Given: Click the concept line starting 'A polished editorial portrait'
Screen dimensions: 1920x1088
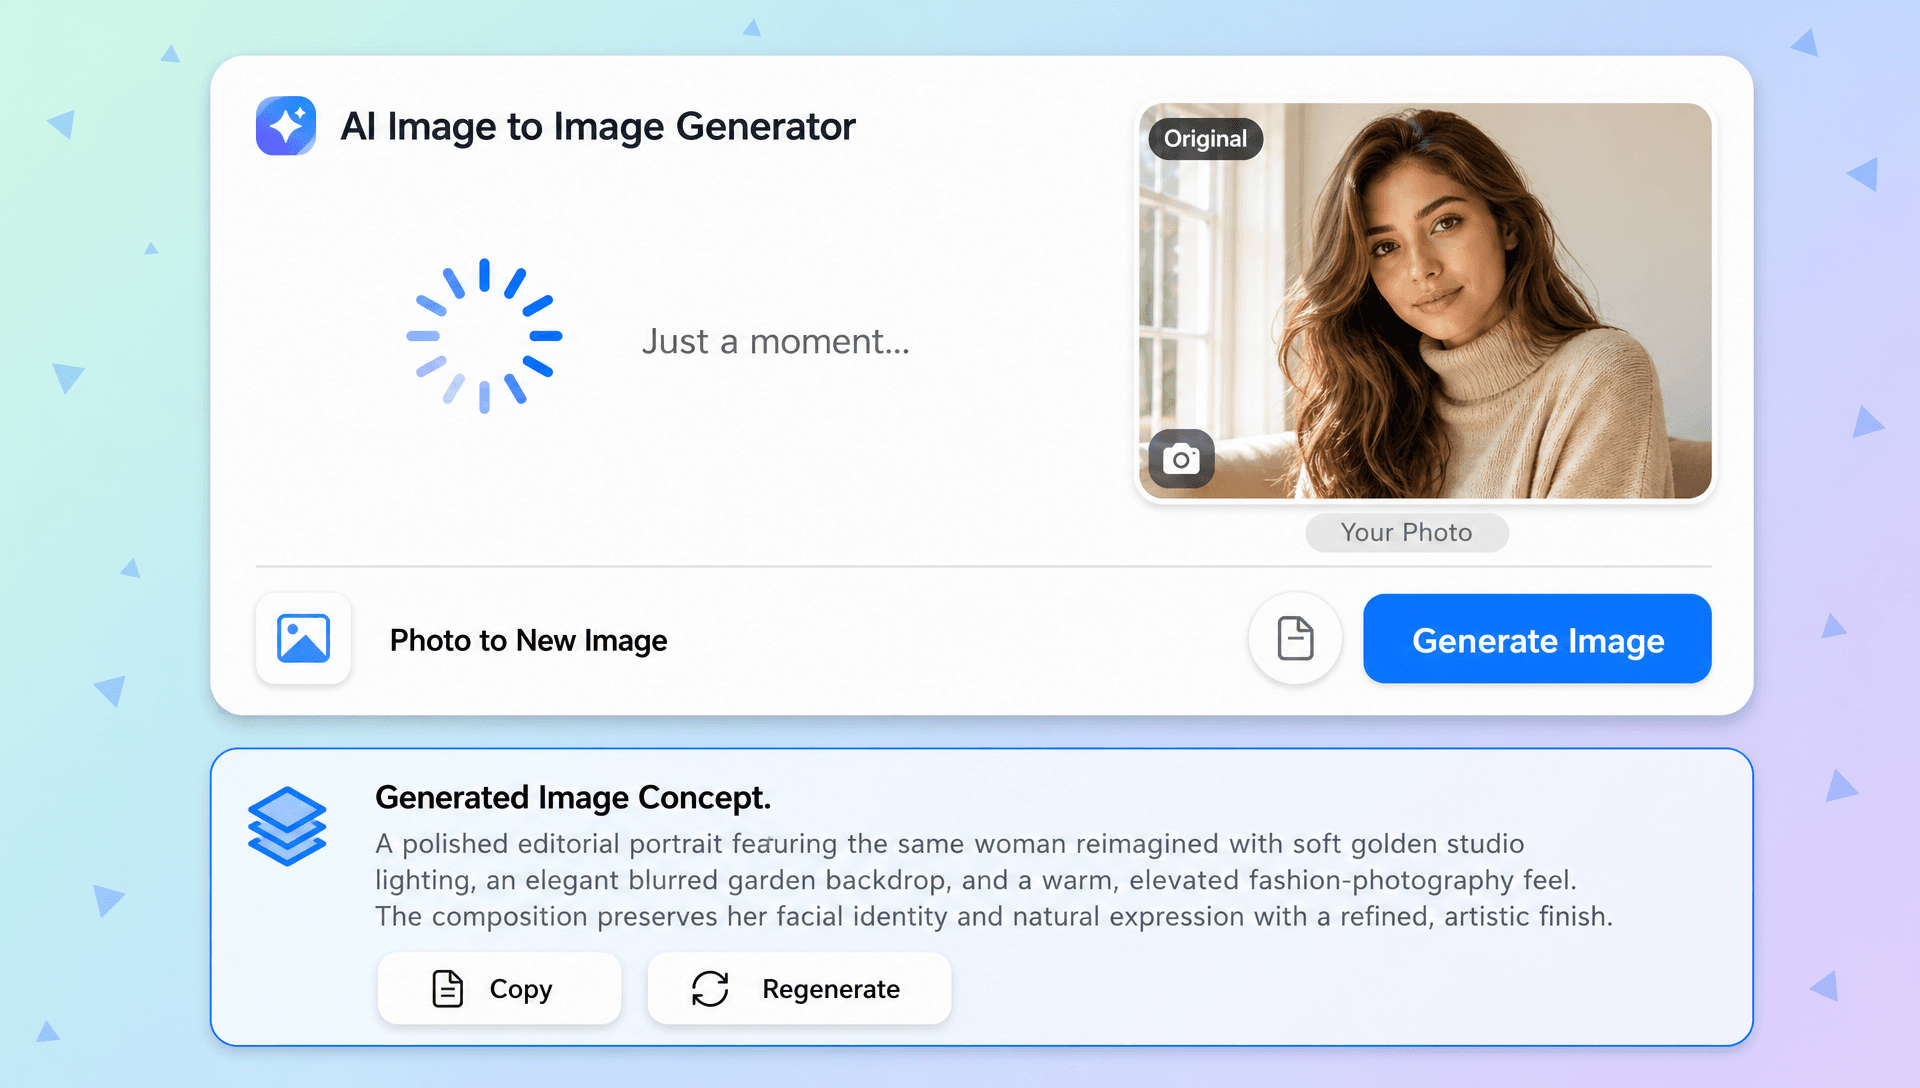Looking at the screenshot, I should (950, 844).
